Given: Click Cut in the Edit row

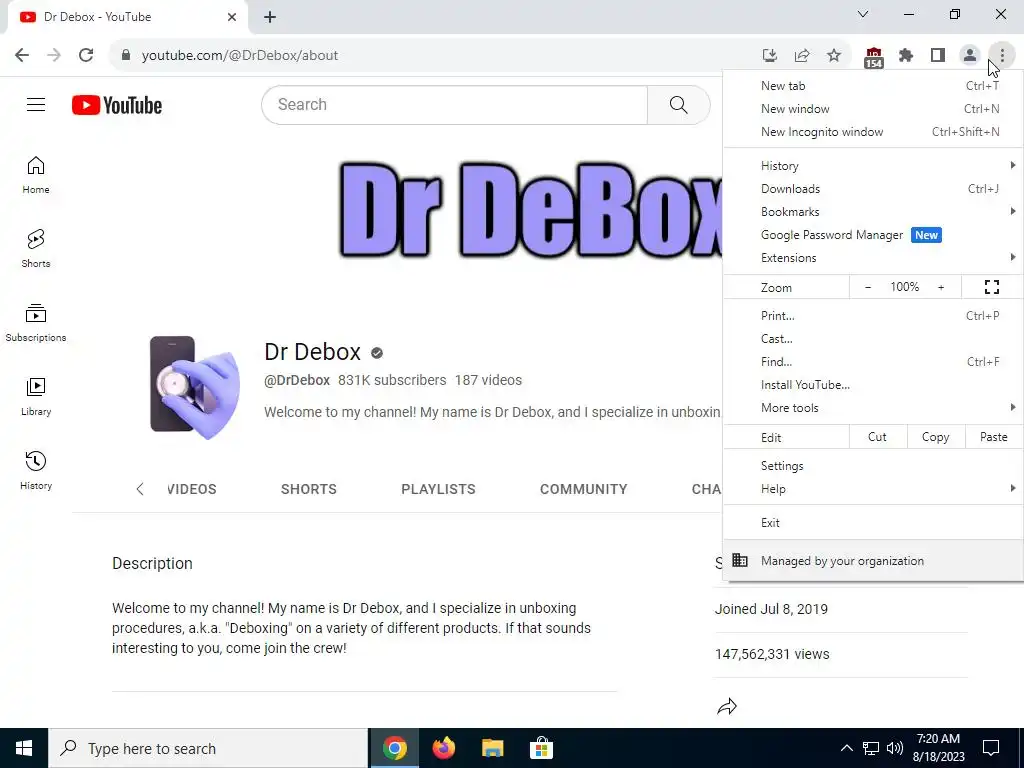Looking at the screenshot, I should 878,437.
